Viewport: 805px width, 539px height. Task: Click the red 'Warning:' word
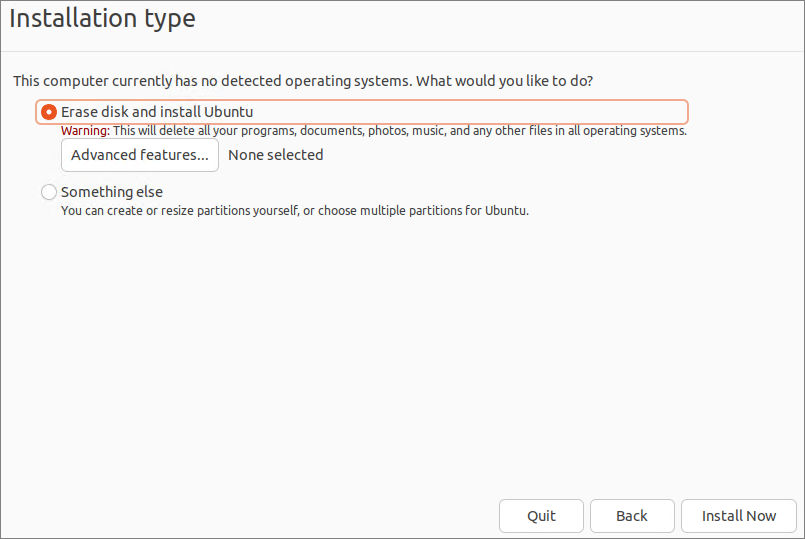[x=85, y=131]
